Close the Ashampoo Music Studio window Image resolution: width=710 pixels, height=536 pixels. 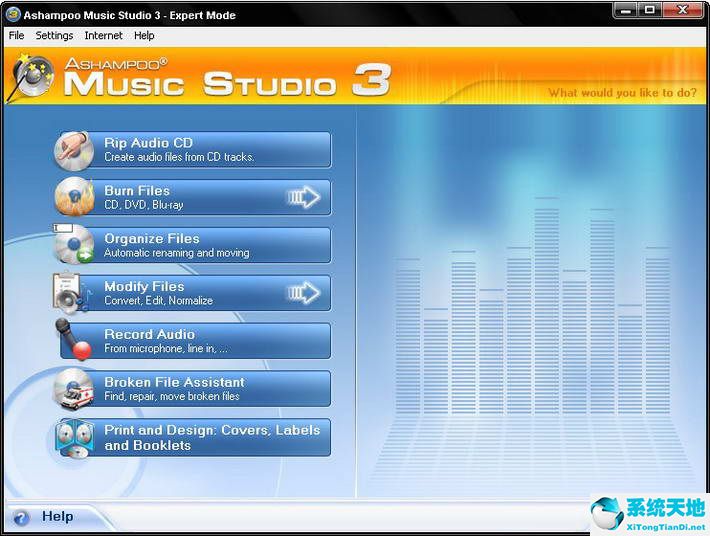[x=683, y=10]
